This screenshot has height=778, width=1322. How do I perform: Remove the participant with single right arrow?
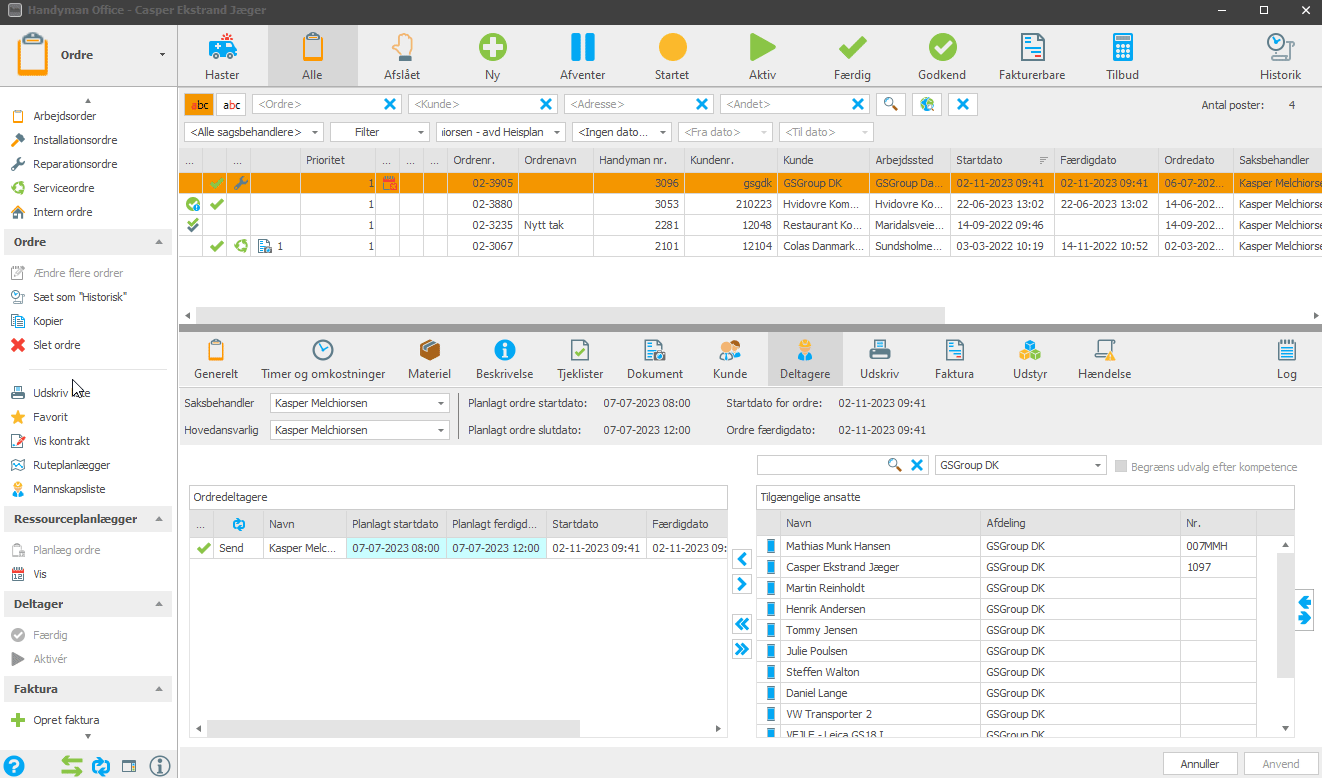coord(742,583)
